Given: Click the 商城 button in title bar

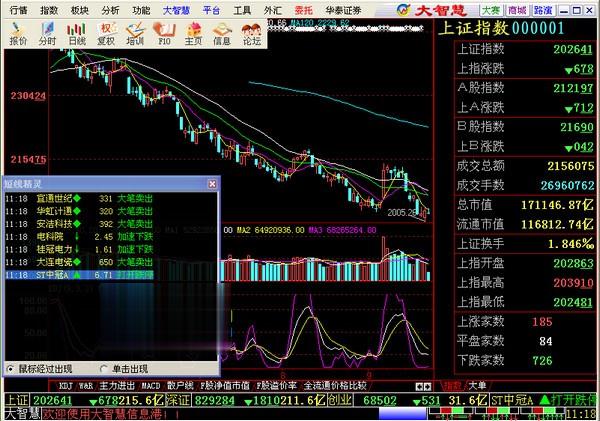Looking at the screenshot, I should pyautogui.click(x=517, y=10).
